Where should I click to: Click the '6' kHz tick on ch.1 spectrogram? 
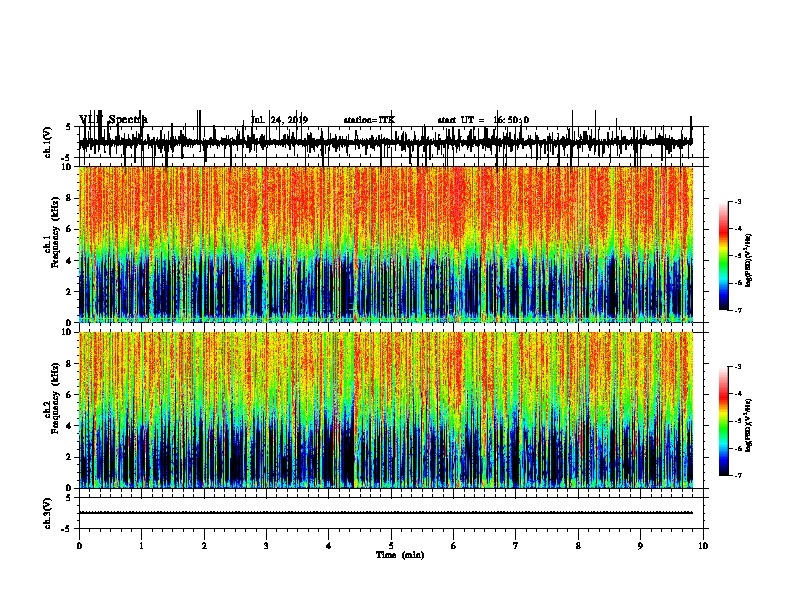point(70,229)
